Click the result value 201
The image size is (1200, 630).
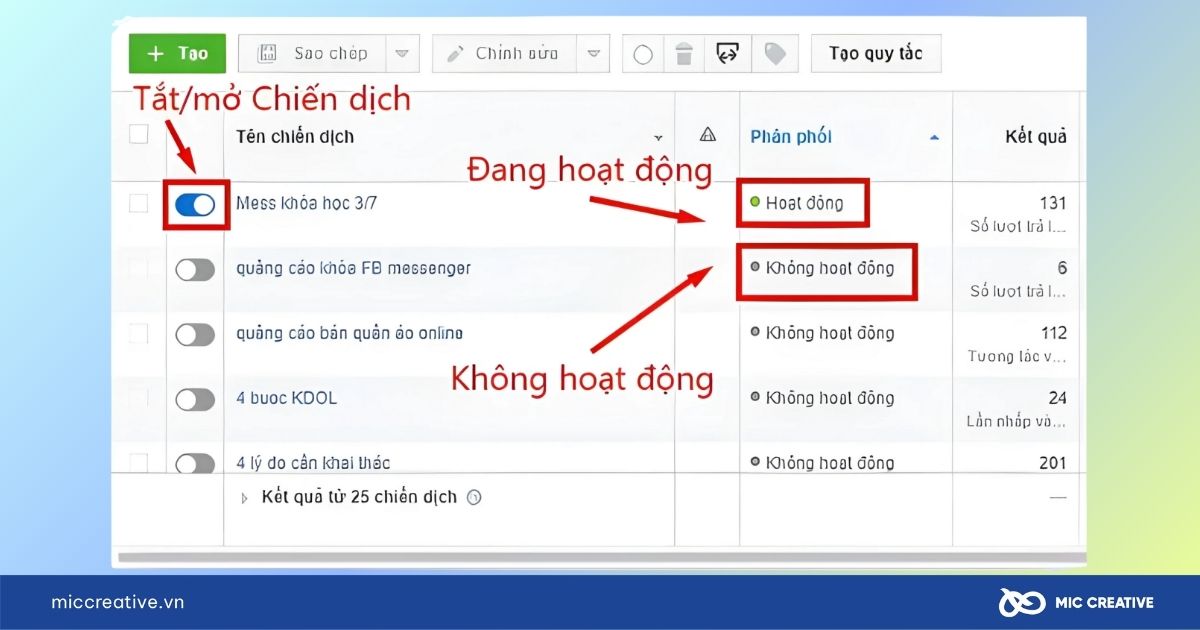[1053, 462]
